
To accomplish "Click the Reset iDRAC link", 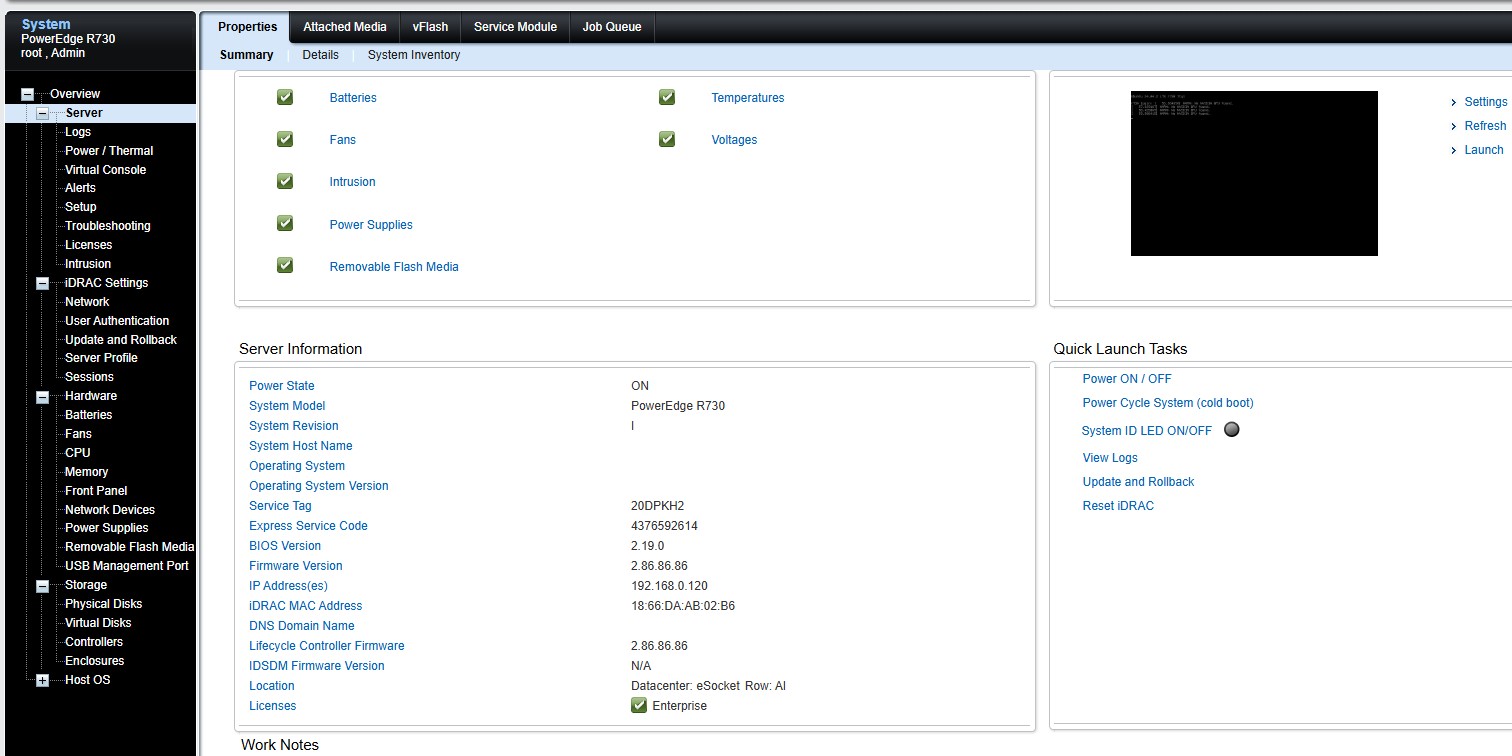I will (1117, 506).
